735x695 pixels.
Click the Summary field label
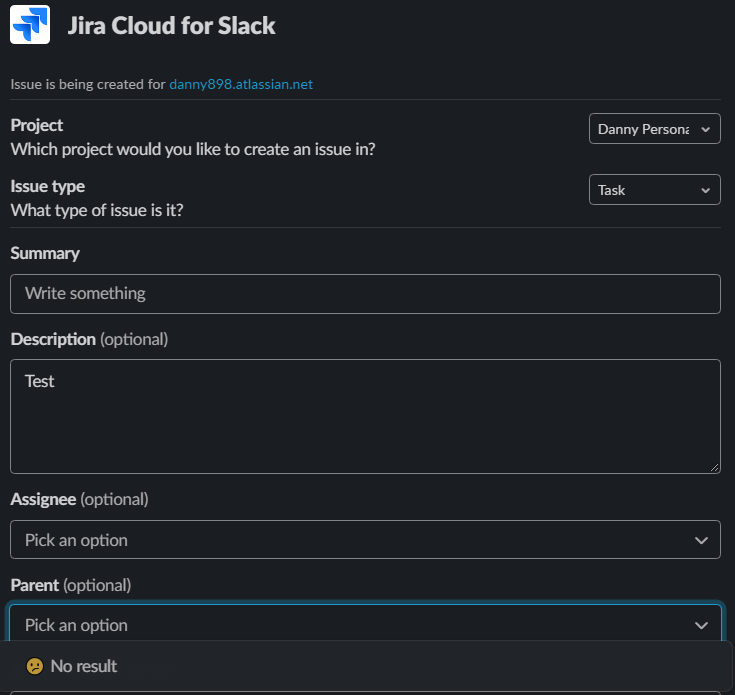pos(45,254)
